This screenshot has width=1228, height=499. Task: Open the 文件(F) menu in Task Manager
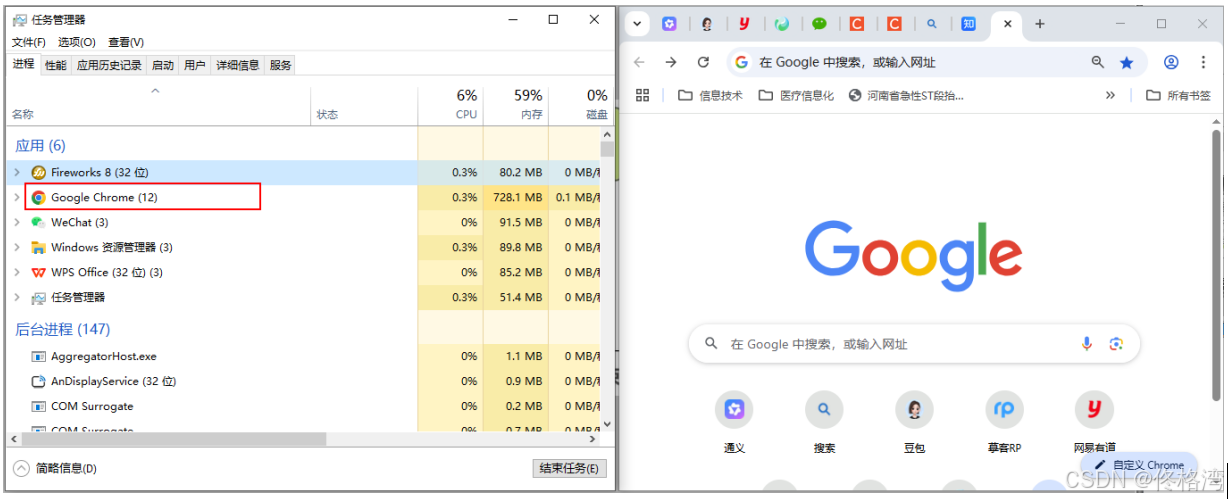point(29,42)
